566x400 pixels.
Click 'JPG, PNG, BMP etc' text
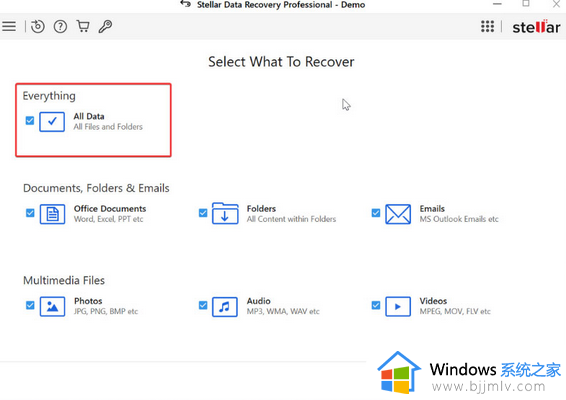(x=106, y=312)
